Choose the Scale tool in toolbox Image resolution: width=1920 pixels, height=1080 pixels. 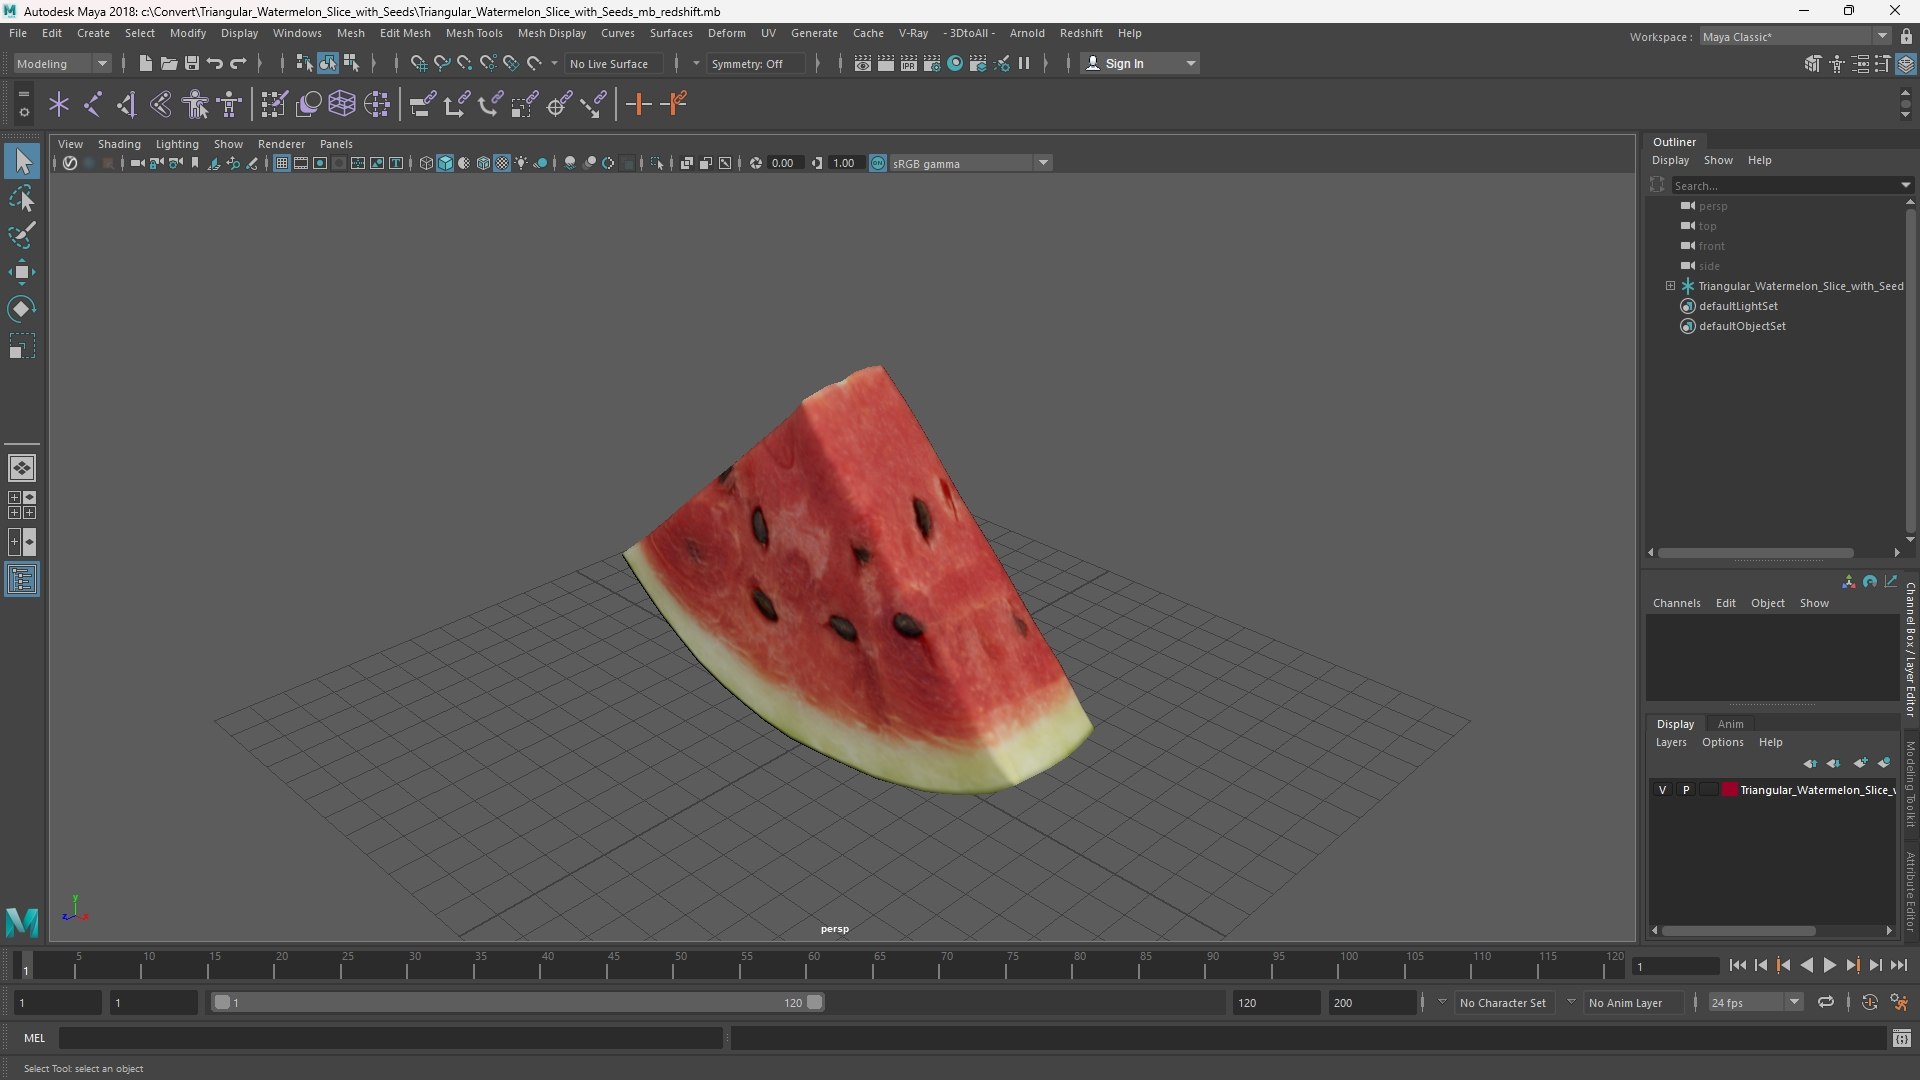pos(22,346)
